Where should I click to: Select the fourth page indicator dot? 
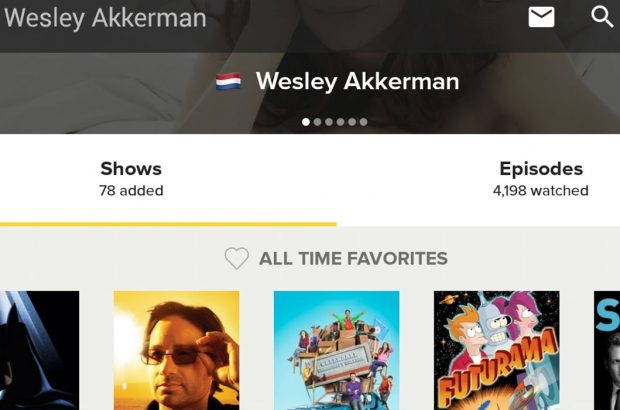(x=340, y=122)
